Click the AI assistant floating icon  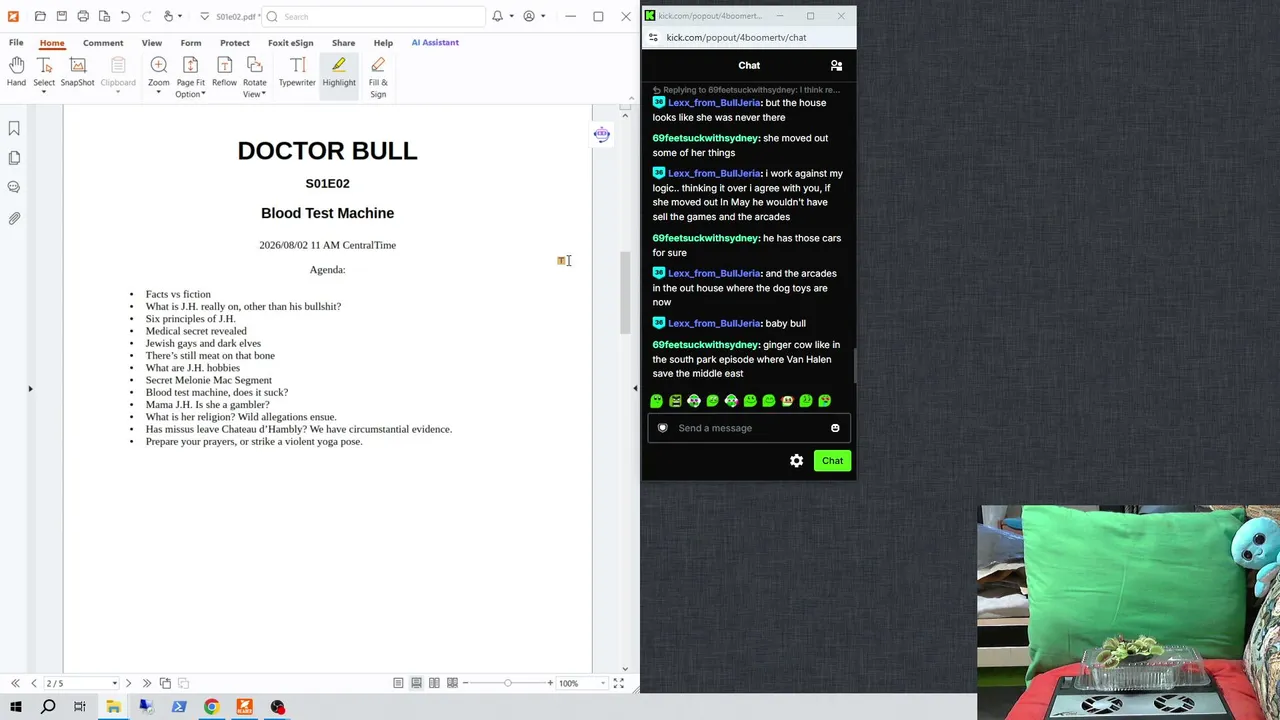[x=601, y=135]
